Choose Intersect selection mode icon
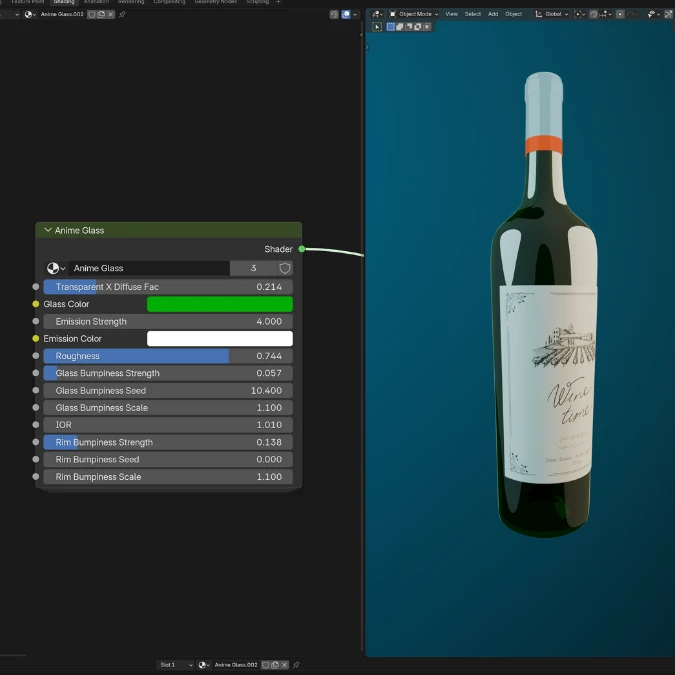 pyautogui.click(x=427, y=27)
